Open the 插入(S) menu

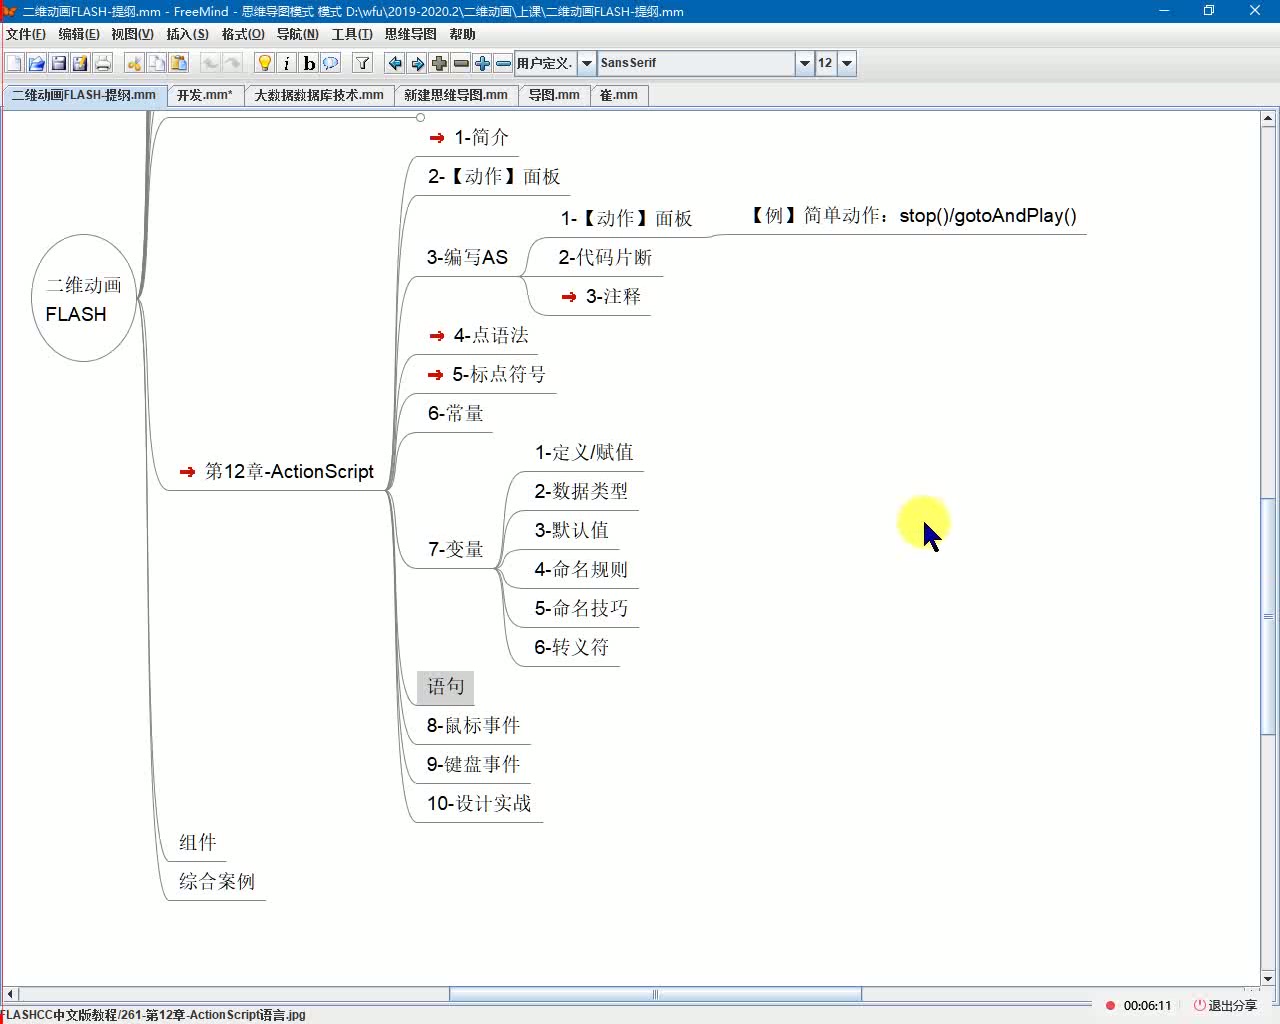[187, 34]
